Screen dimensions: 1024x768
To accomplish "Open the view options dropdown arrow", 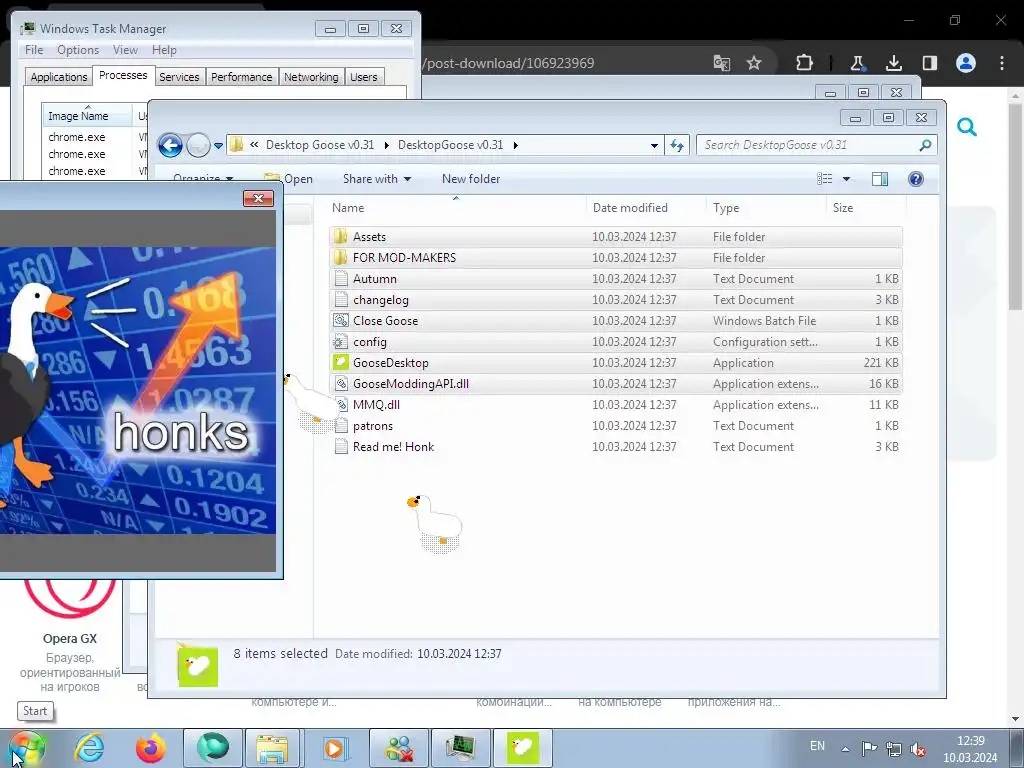I will coord(846,179).
